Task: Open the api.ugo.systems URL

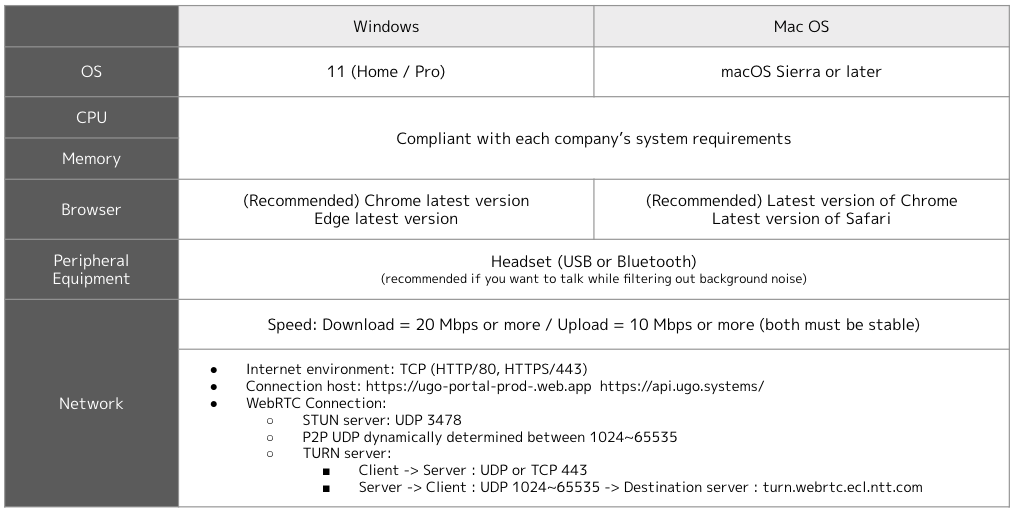Action: (x=682, y=386)
